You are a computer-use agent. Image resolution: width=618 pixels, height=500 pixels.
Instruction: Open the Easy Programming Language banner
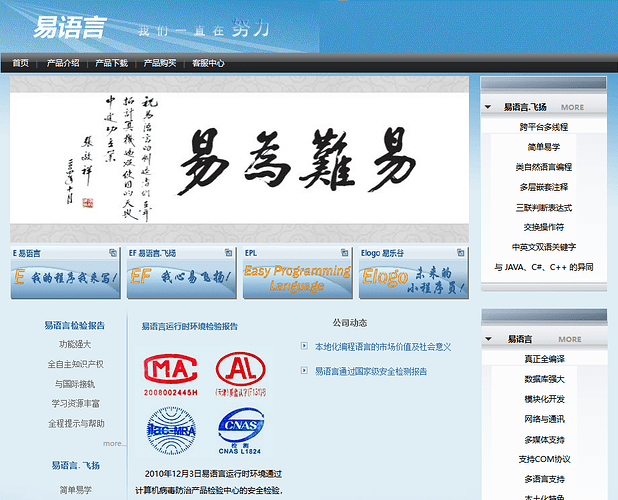[298, 279]
